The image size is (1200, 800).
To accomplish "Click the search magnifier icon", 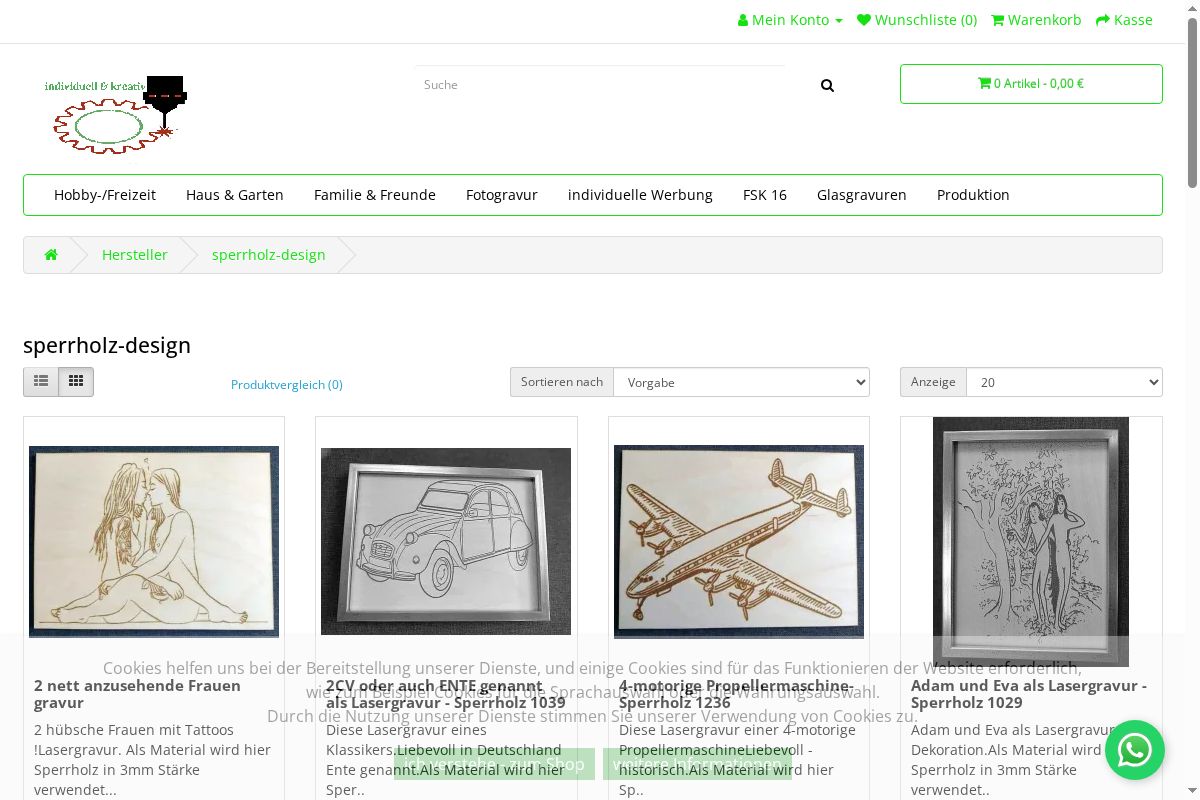I will (x=827, y=85).
